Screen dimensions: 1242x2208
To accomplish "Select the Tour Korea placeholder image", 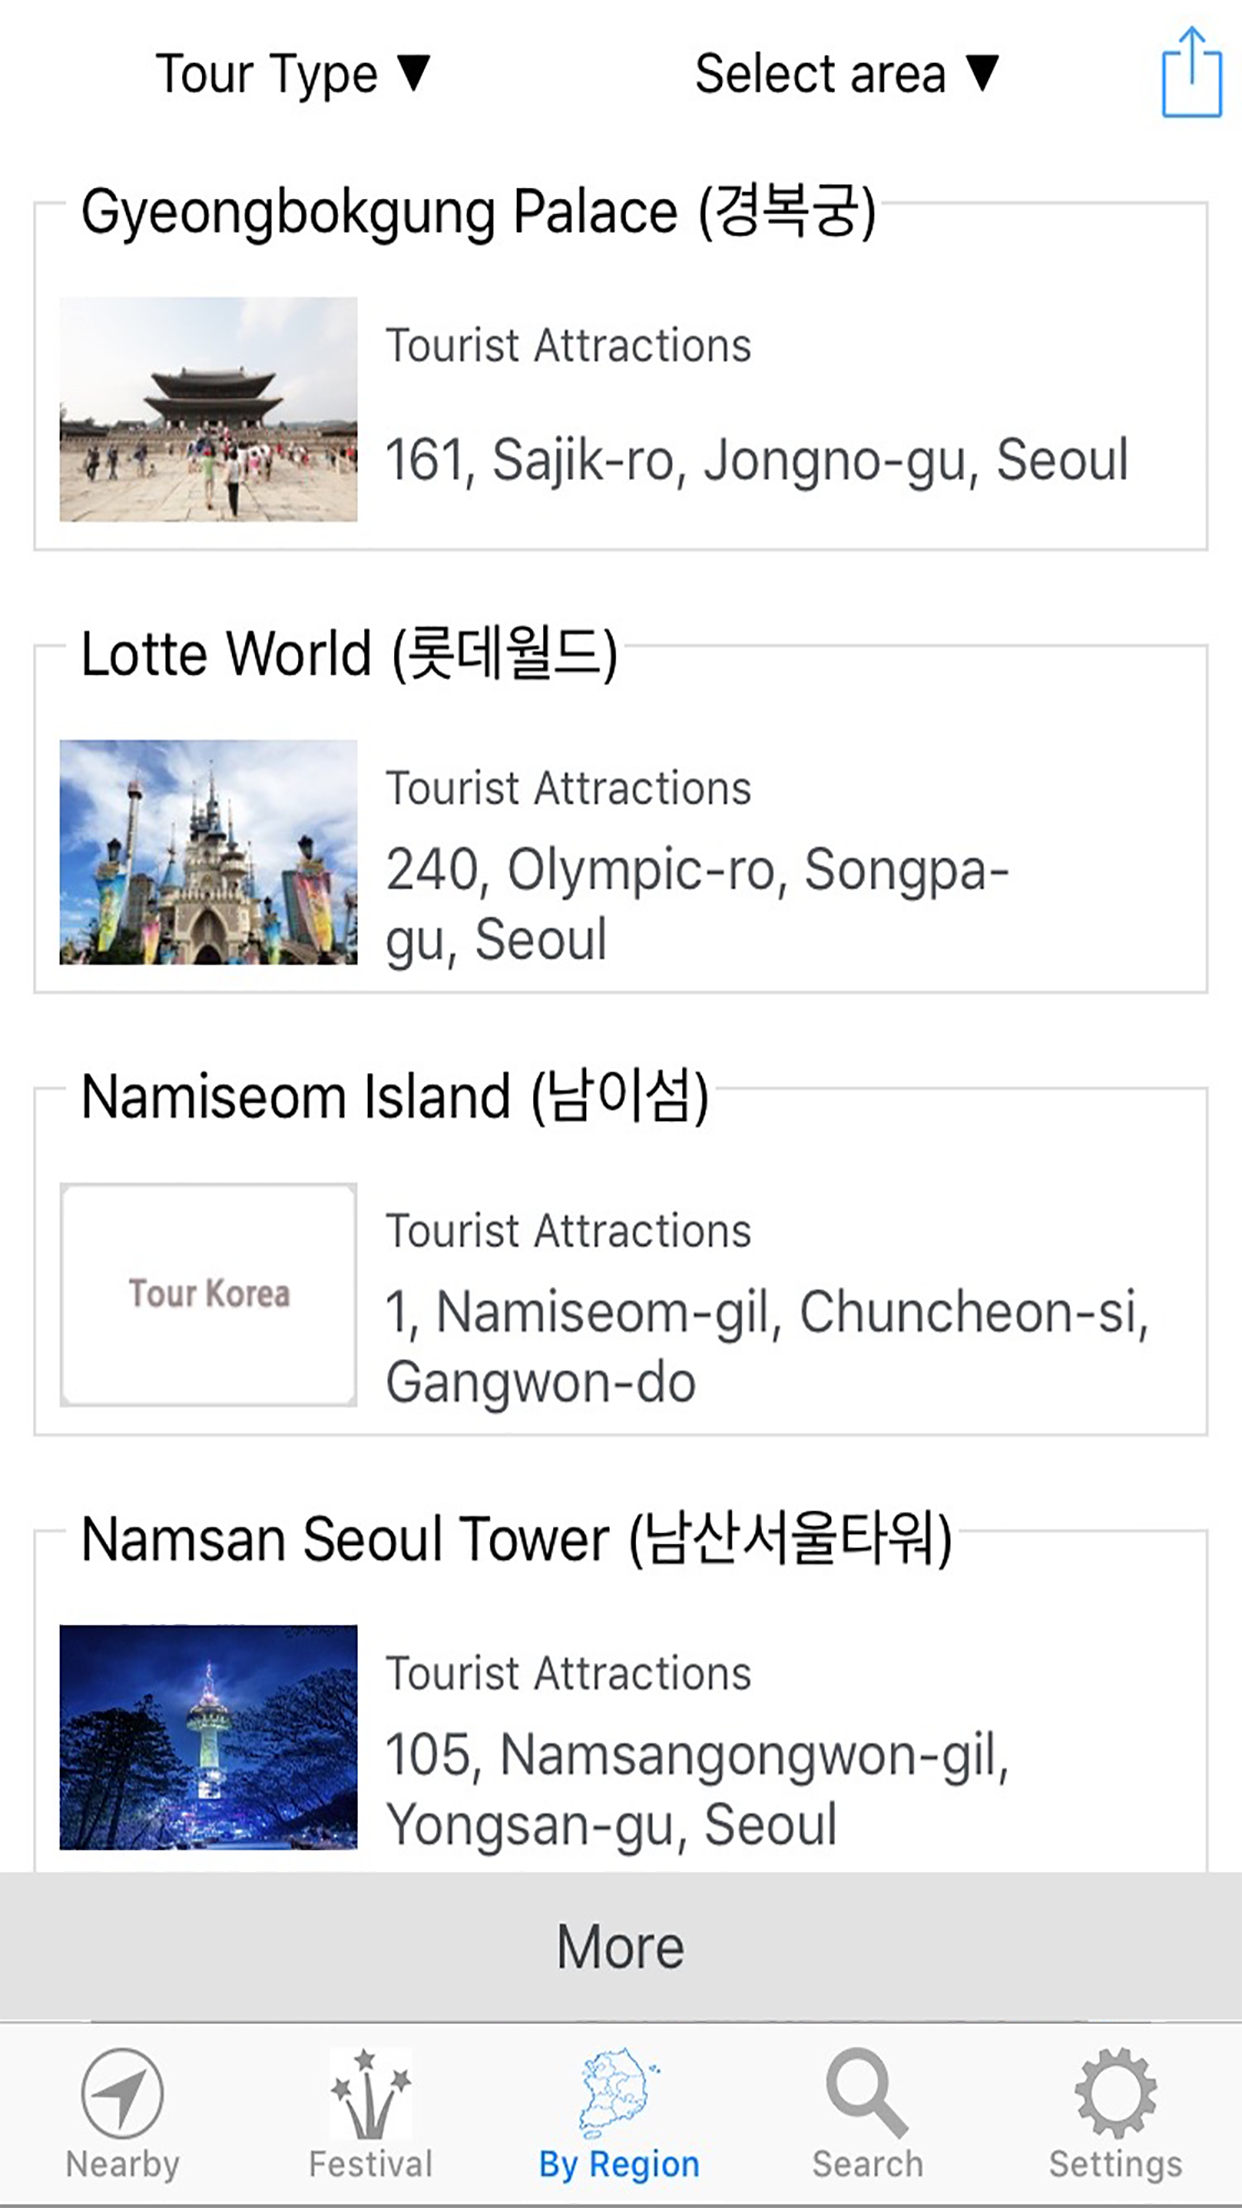I will (208, 1294).
